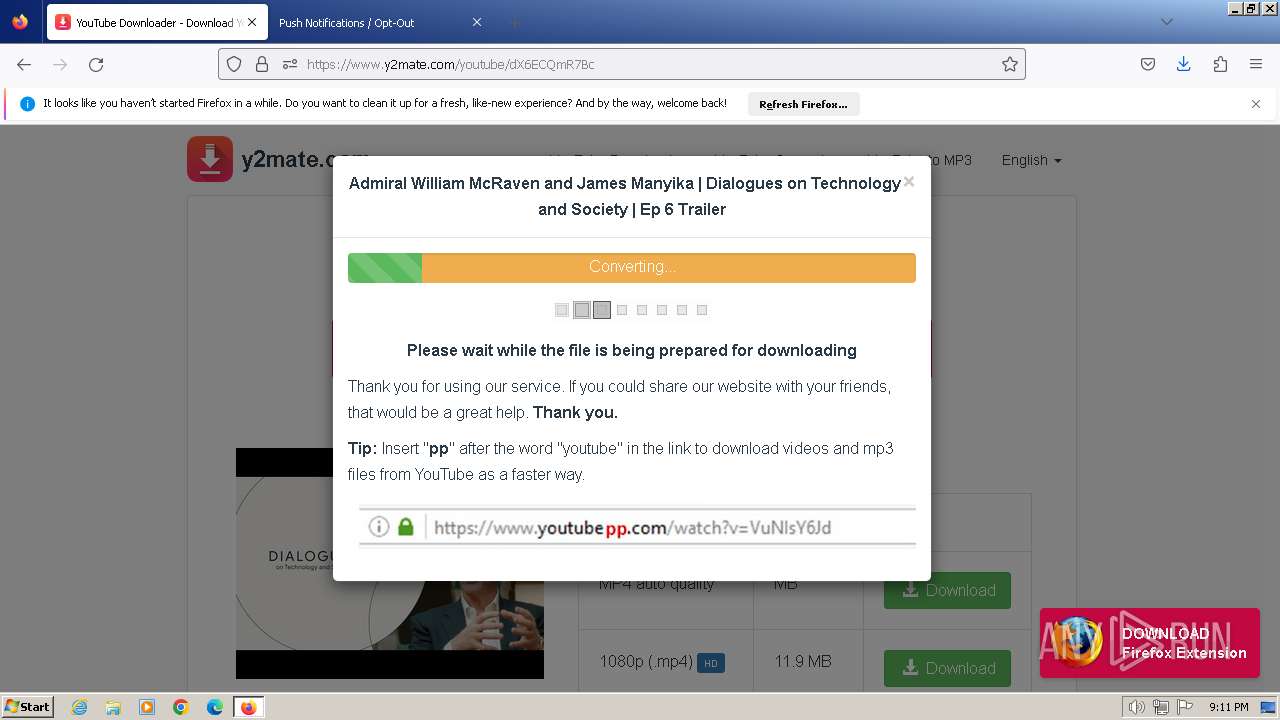Reload the current page
Viewport: 1280px width, 720px height.
click(96, 64)
